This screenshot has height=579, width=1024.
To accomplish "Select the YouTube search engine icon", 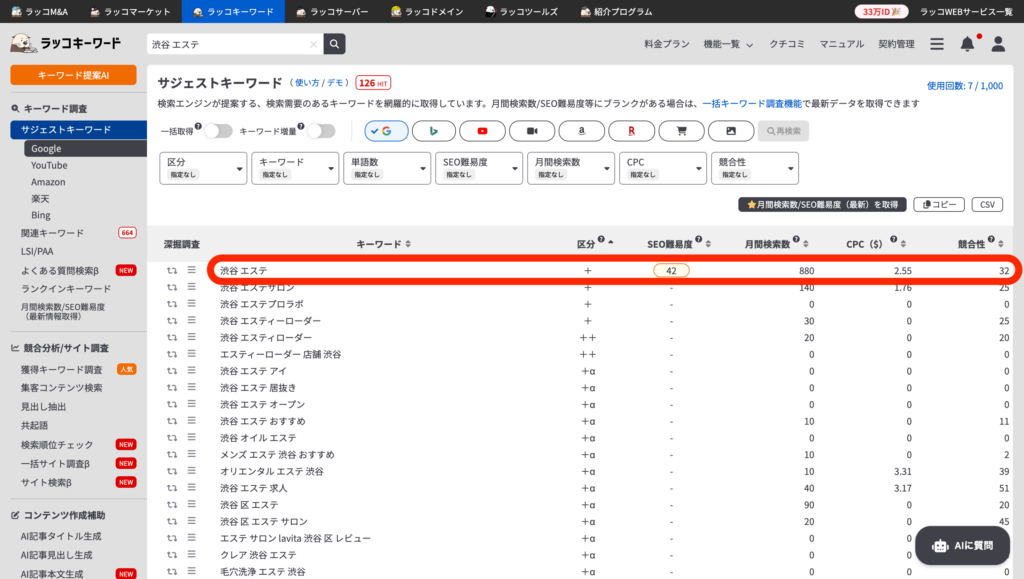I will pyautogui.click(x=483, y=131).
